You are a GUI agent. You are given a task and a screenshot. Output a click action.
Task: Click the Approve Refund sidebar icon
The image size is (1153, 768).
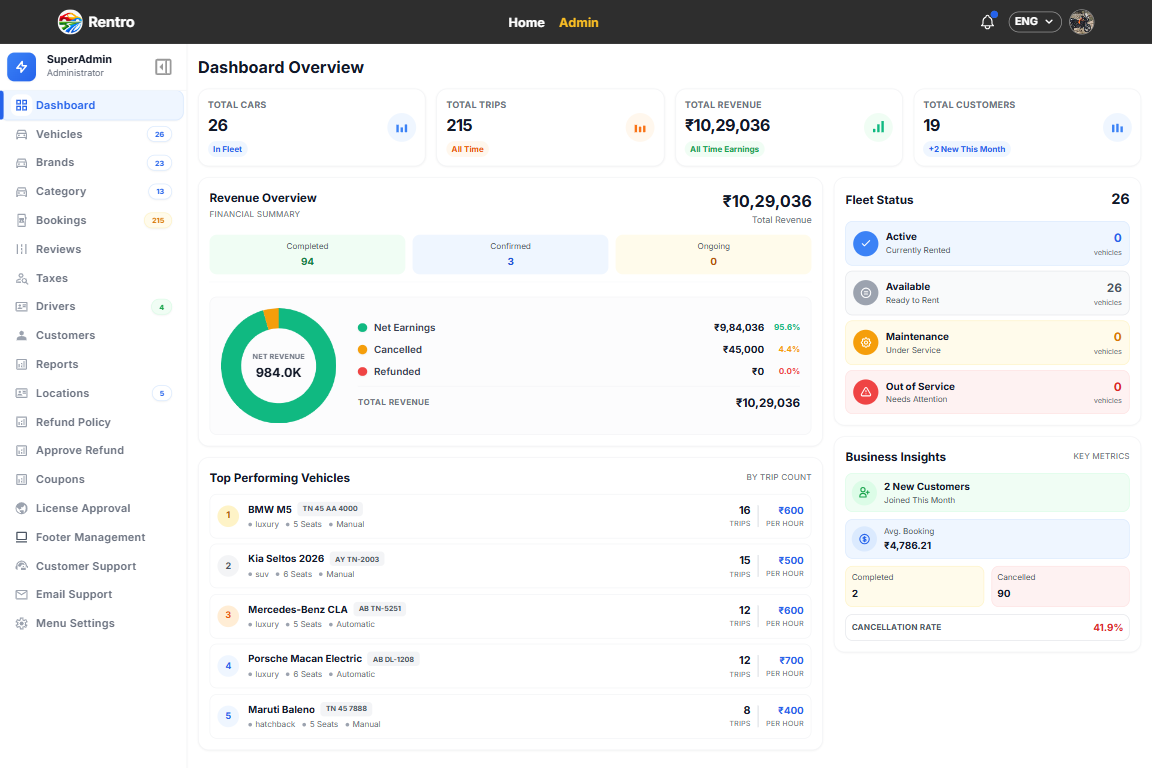pos(21,450)
